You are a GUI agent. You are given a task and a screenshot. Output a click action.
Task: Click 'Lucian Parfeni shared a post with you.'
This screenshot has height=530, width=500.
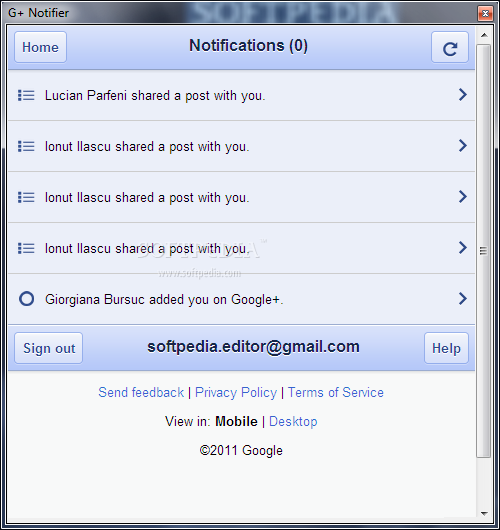tap(155, 96)
